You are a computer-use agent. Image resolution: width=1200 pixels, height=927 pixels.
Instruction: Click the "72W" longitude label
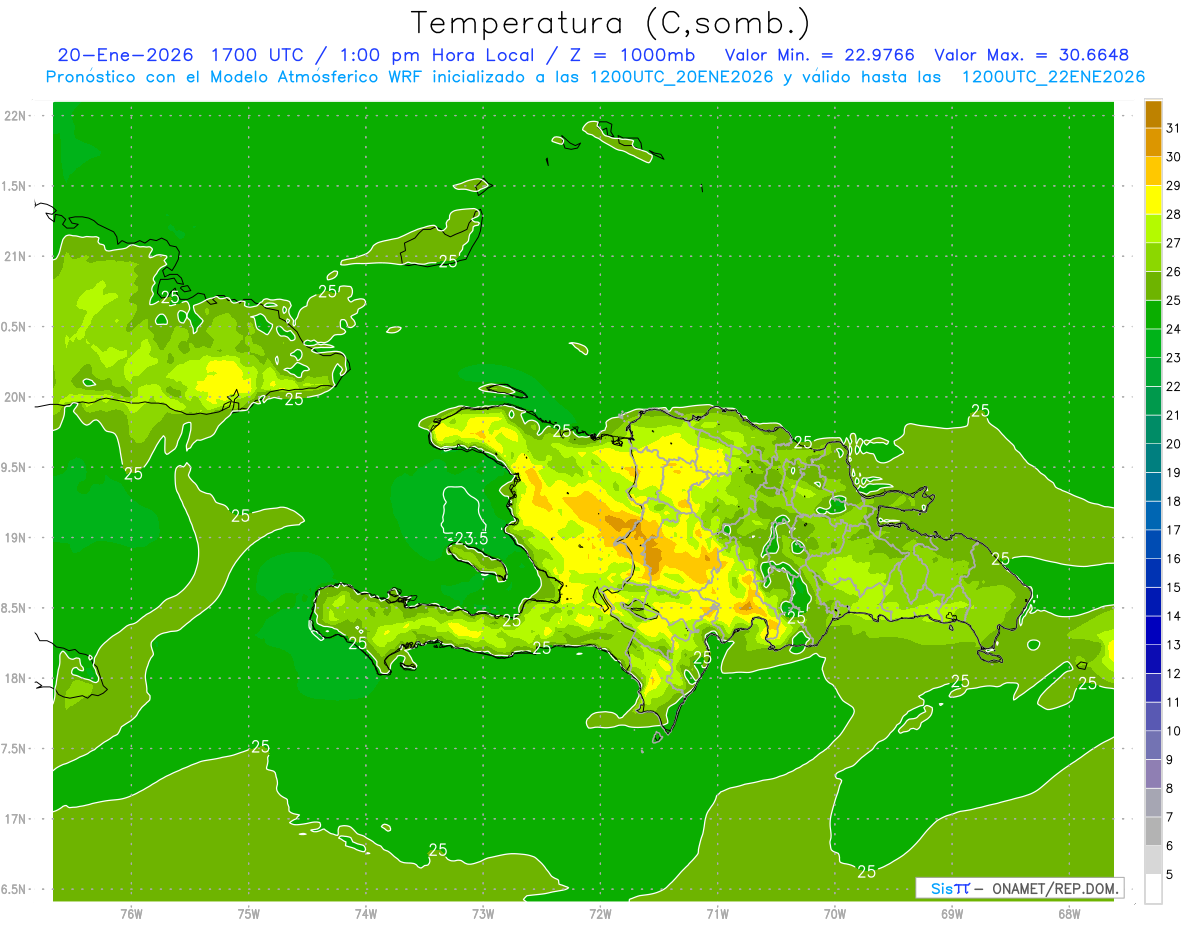click(x=600, y=913)
